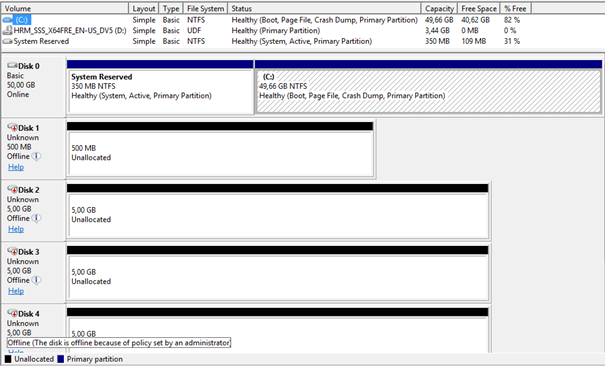This screenshot has height=366, width=605.
Task: Click the info icon beside Disk 2 Offline
Action: point(36,218)
